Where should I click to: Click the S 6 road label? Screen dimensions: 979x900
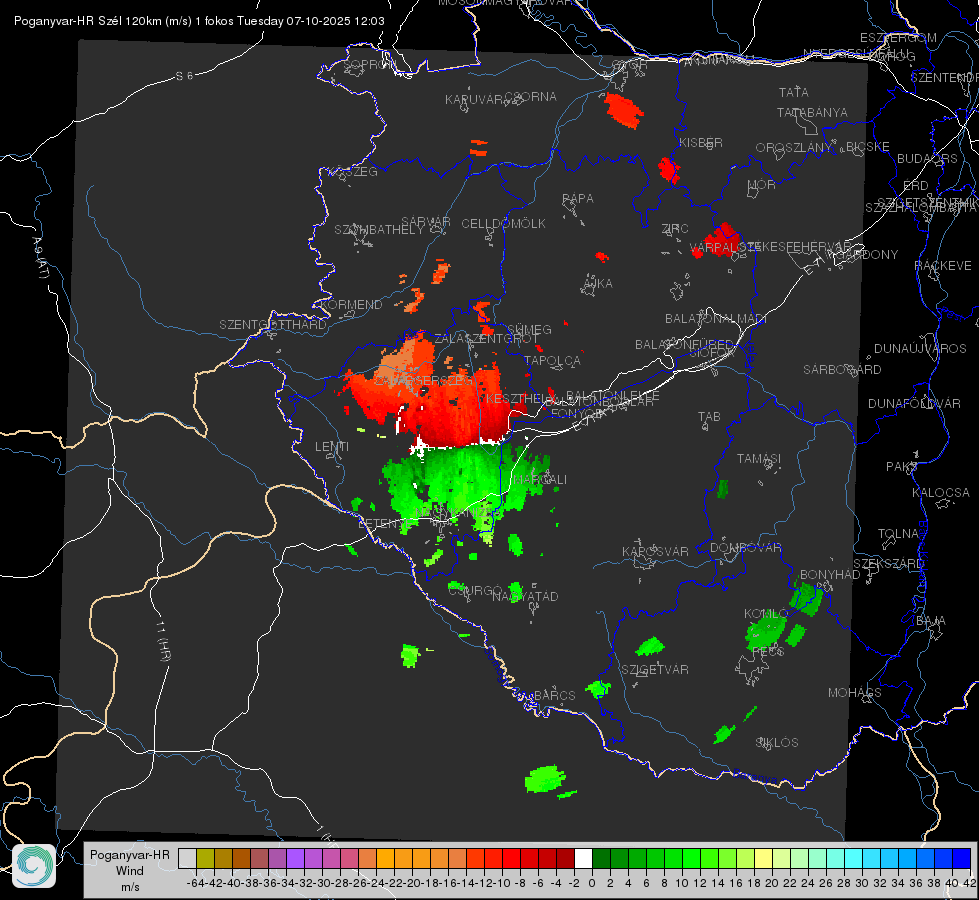pos(184,76)
